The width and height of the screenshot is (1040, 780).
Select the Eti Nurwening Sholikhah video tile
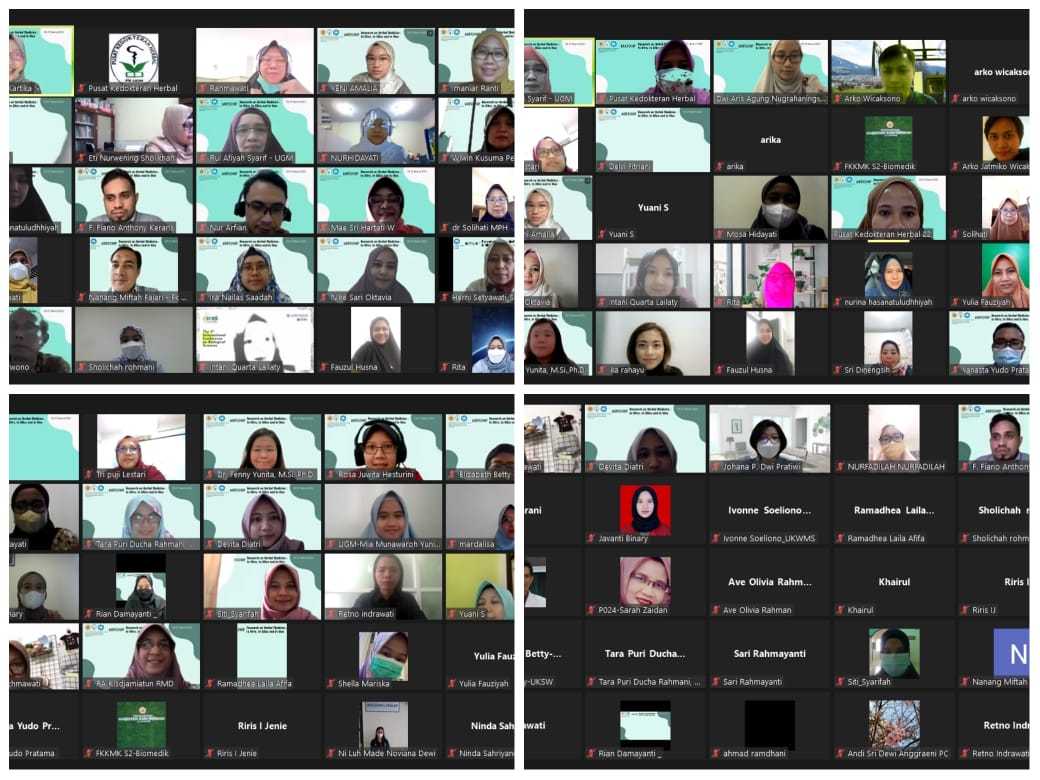click(133, 128)
